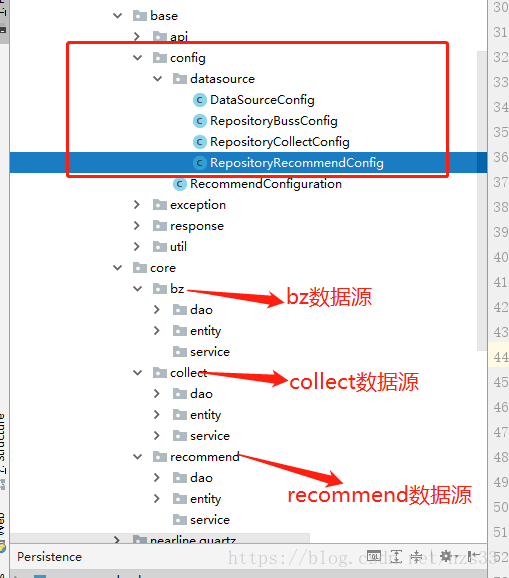The image size is (509, 578).
Task: Click the DataSourceConfig class icon
Action: pos(199,100)
